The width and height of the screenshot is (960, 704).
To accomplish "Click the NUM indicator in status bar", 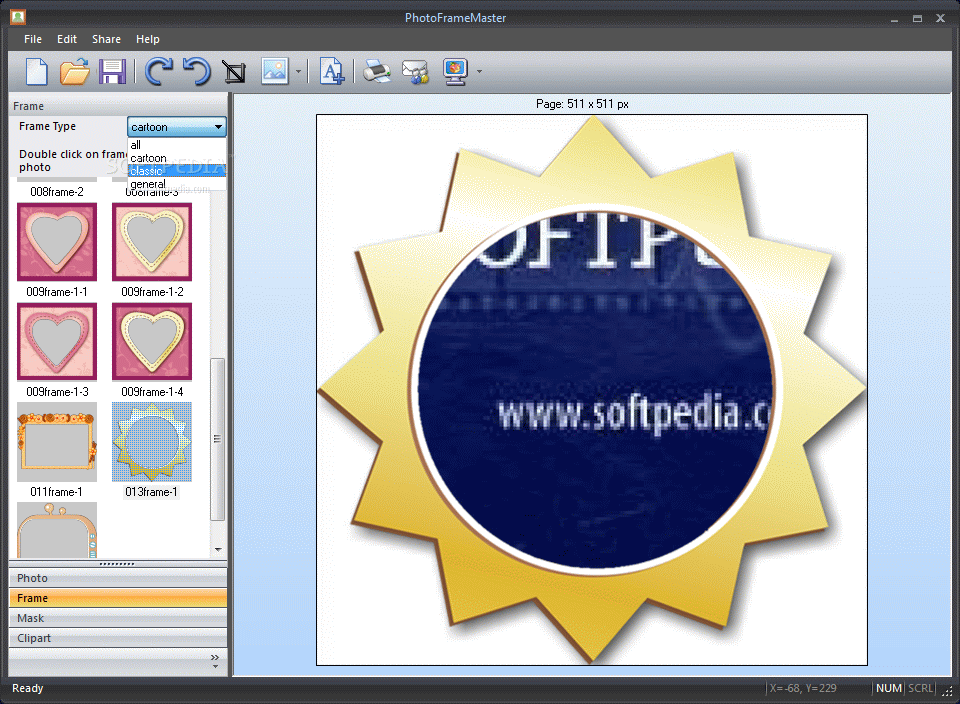I will coord(888,688).
